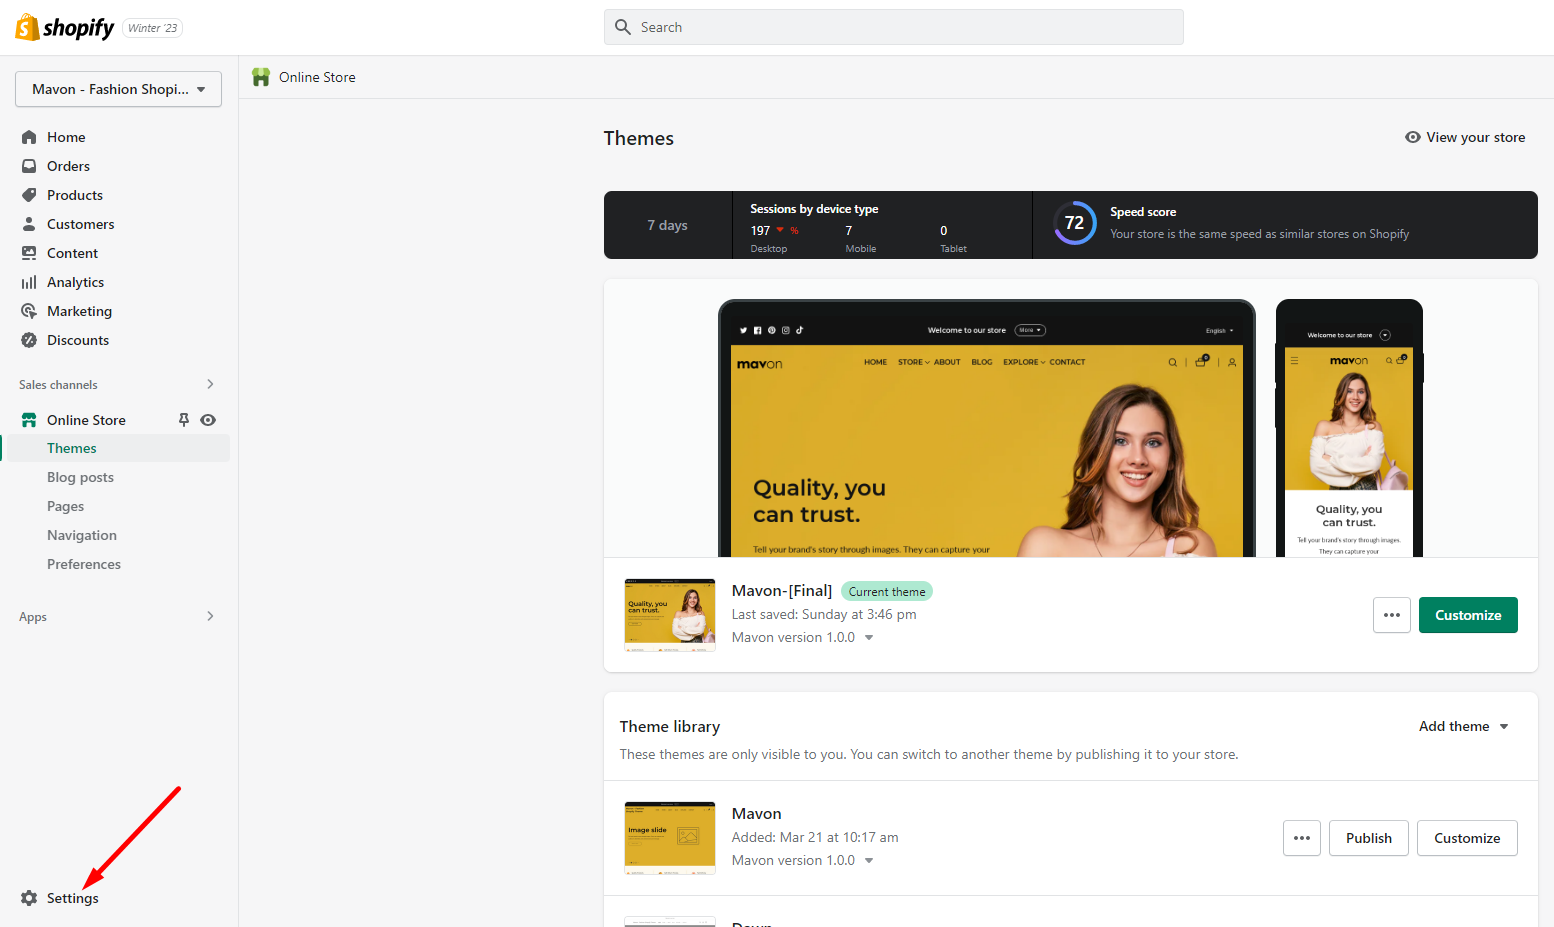Expand the Sales channels section
This screenshot has height=927, width=1554.
point(210,384)
